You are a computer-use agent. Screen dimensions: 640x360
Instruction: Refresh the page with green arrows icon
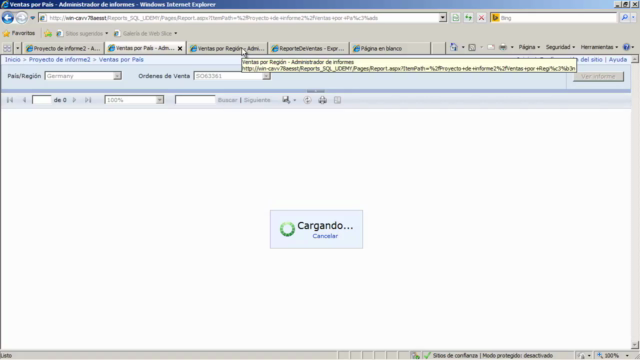tap(469, 18)
